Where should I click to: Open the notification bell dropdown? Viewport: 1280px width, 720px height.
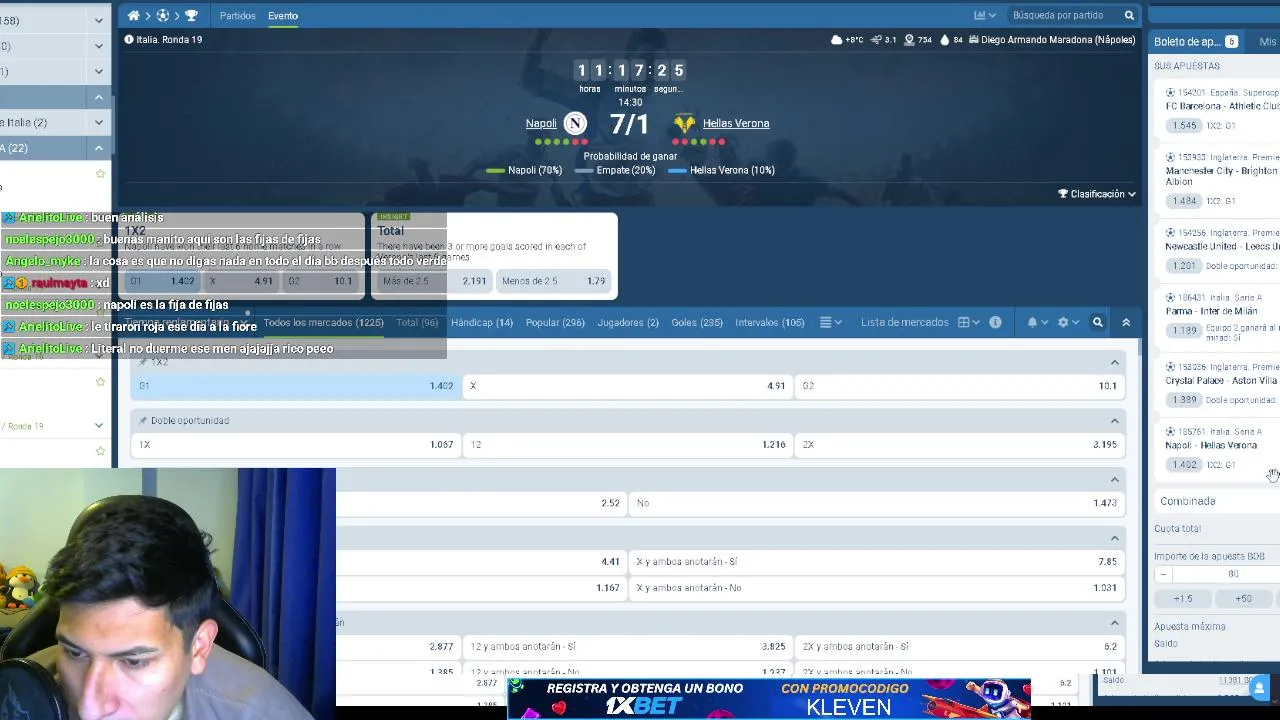[1037, 323]
